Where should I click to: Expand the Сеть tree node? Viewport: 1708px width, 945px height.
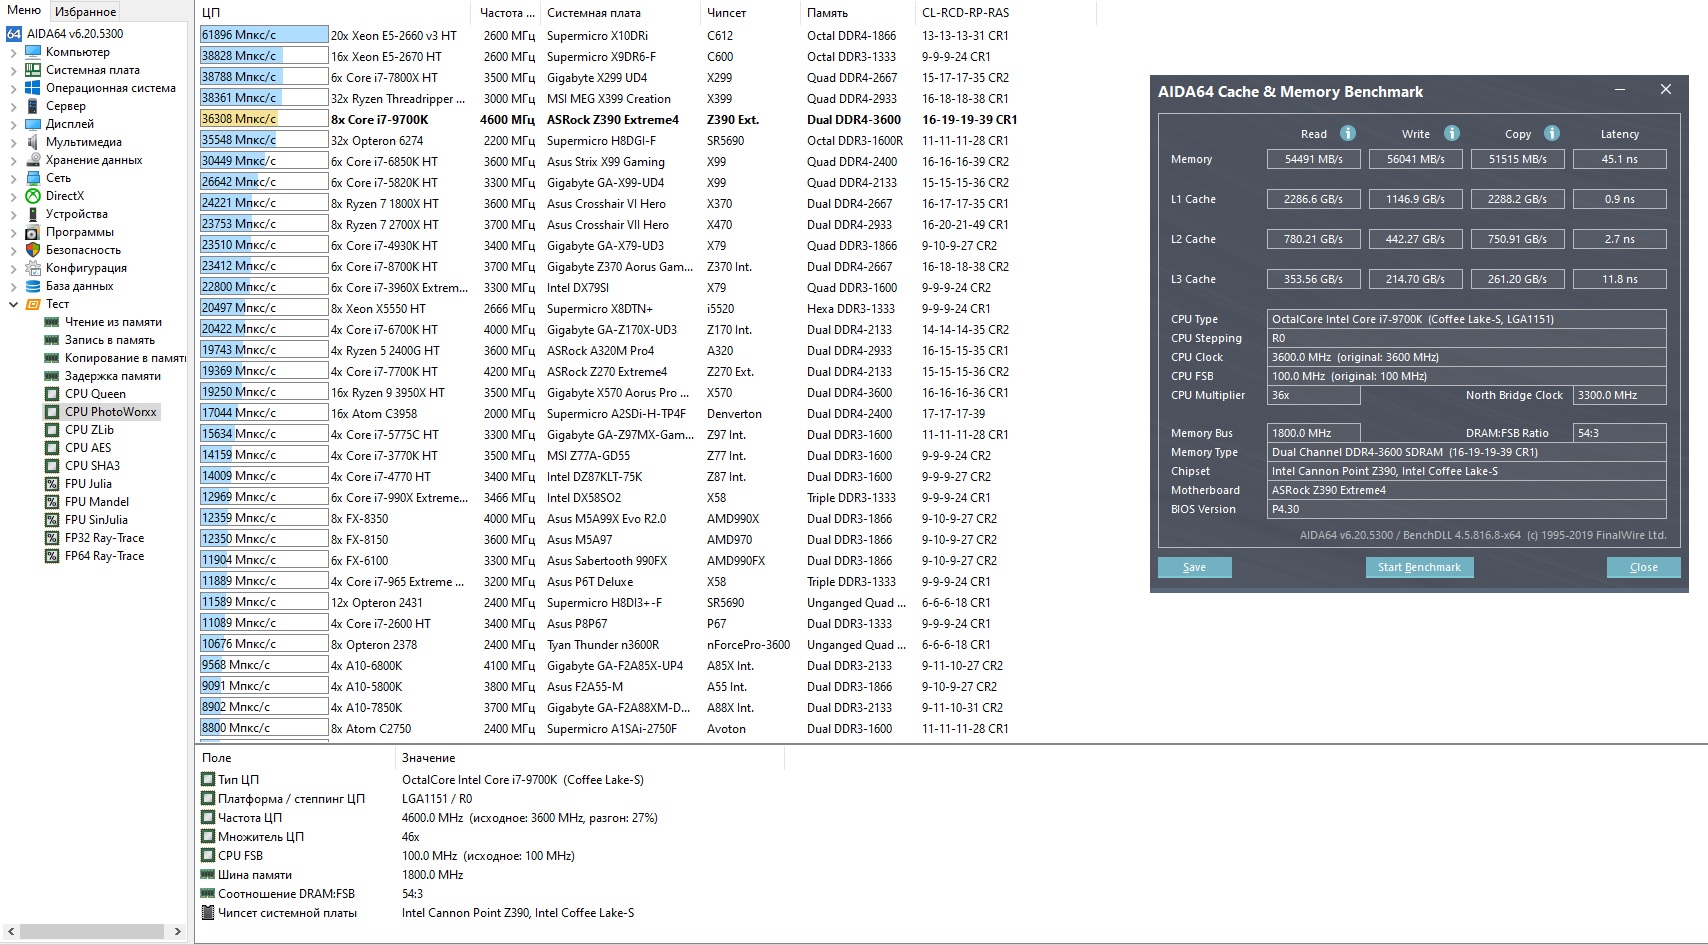point(13,178)
